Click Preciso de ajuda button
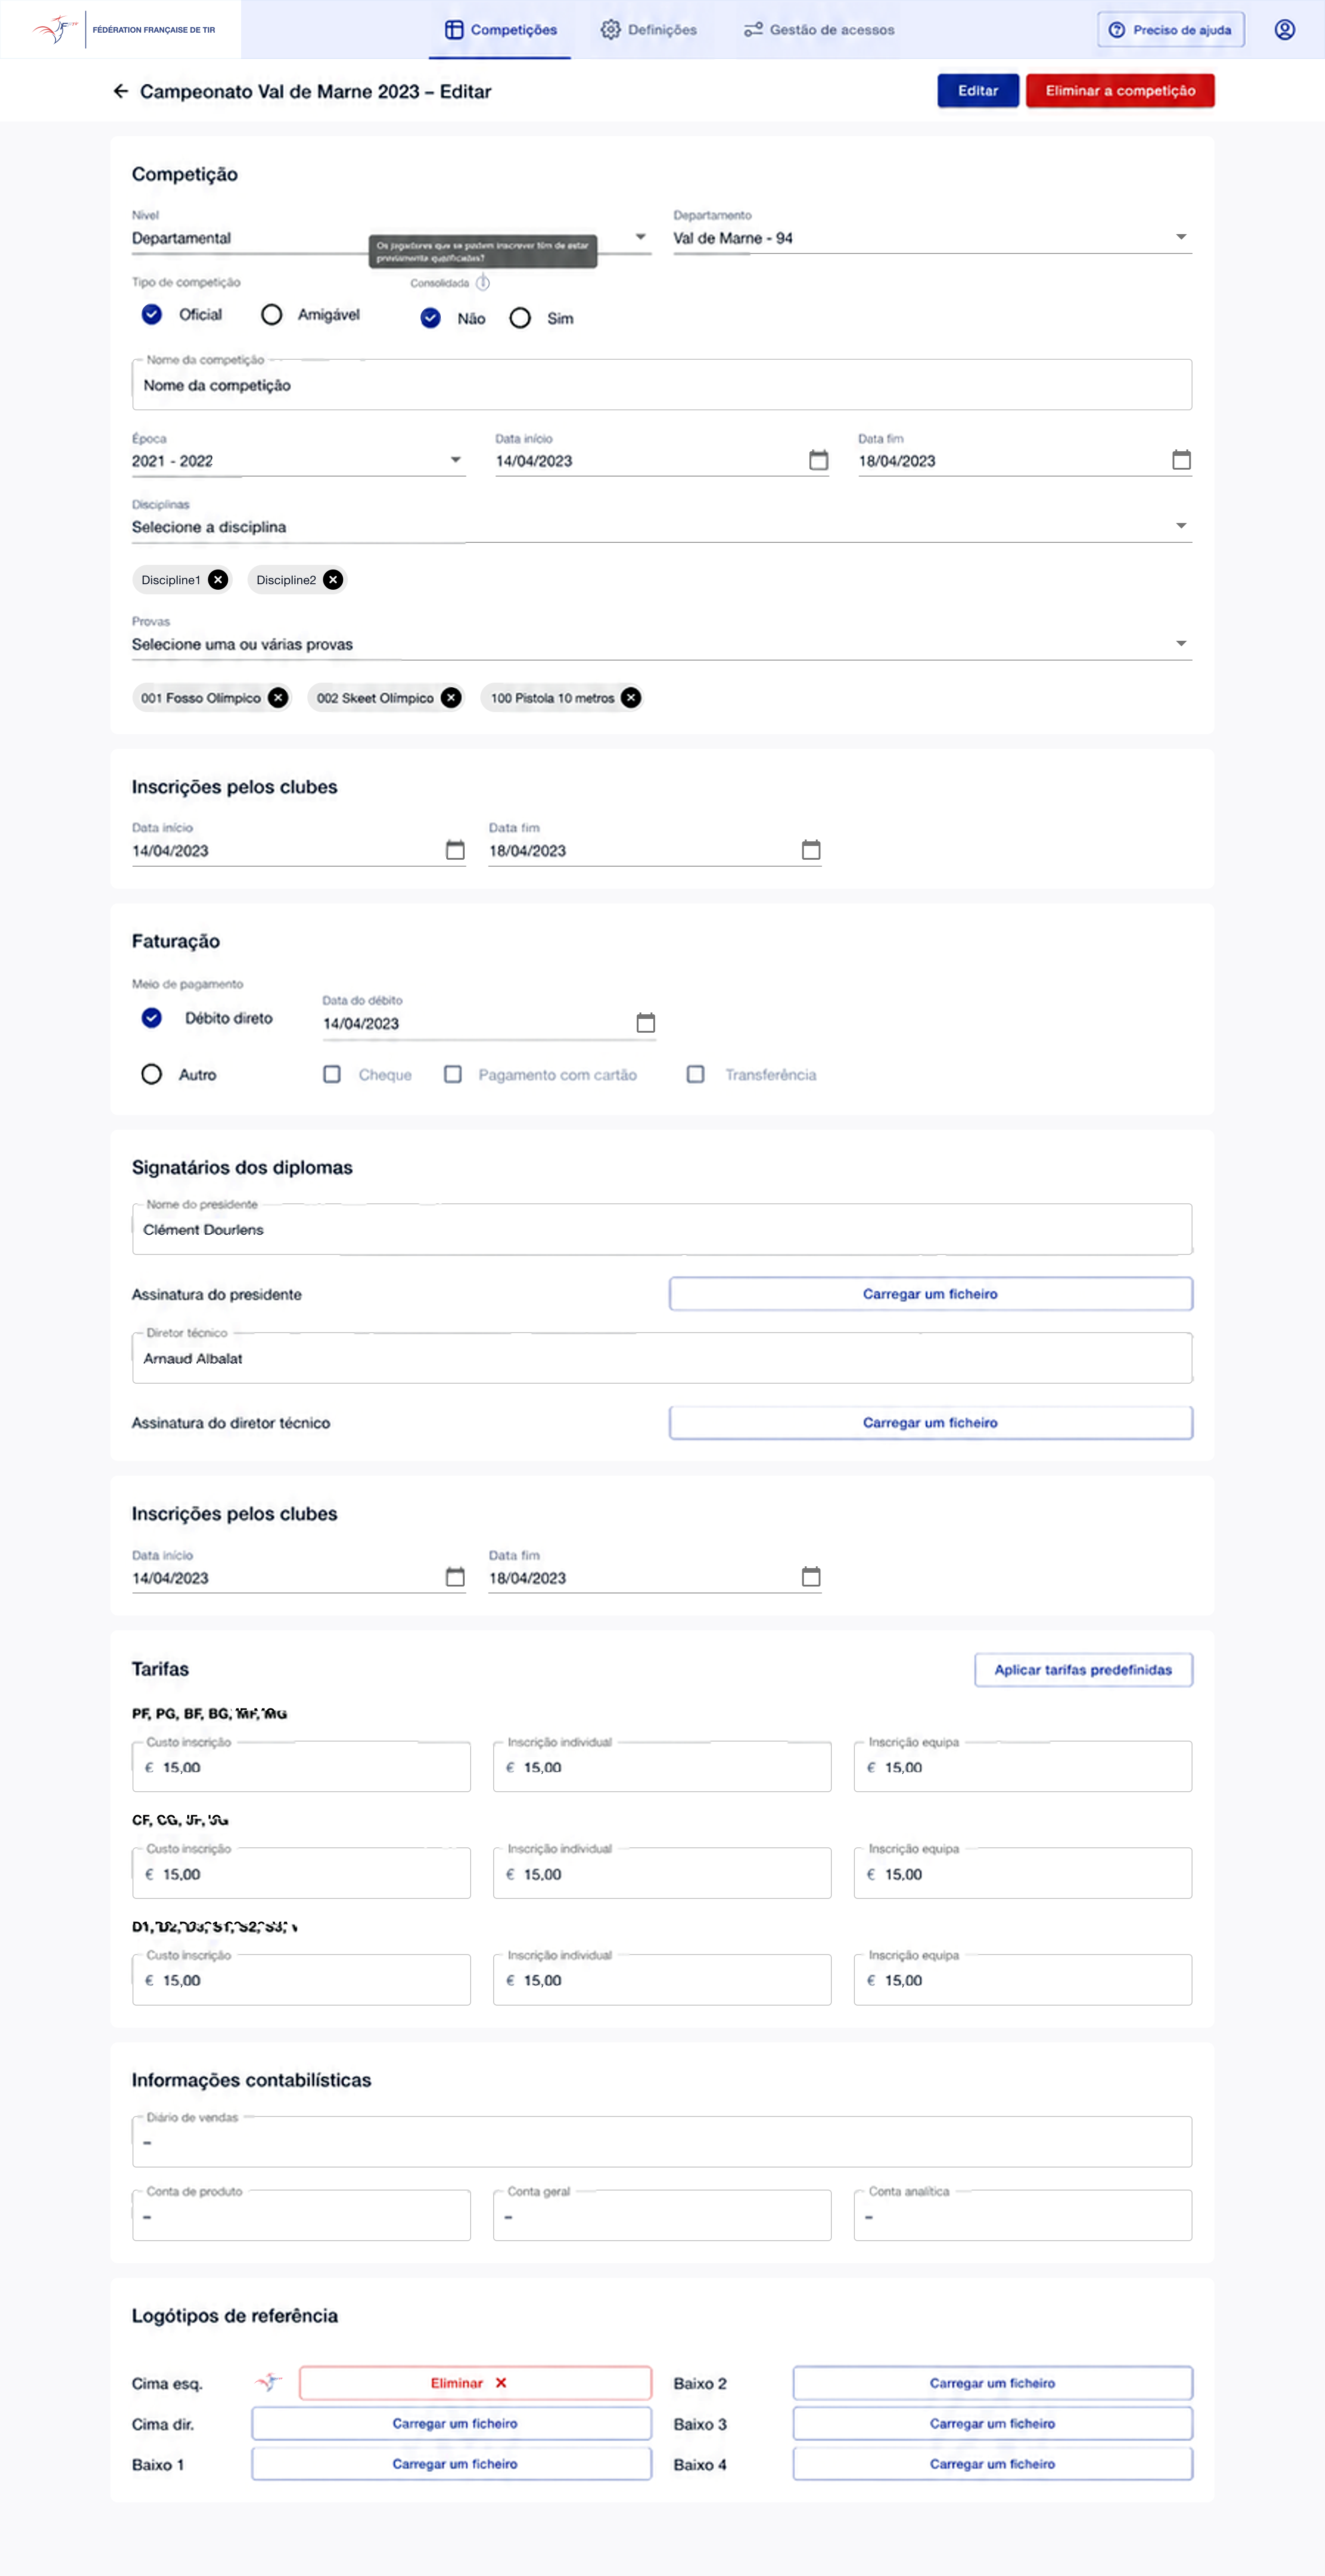Screen dimensions: 1325x2576 tap(1170, 30)
